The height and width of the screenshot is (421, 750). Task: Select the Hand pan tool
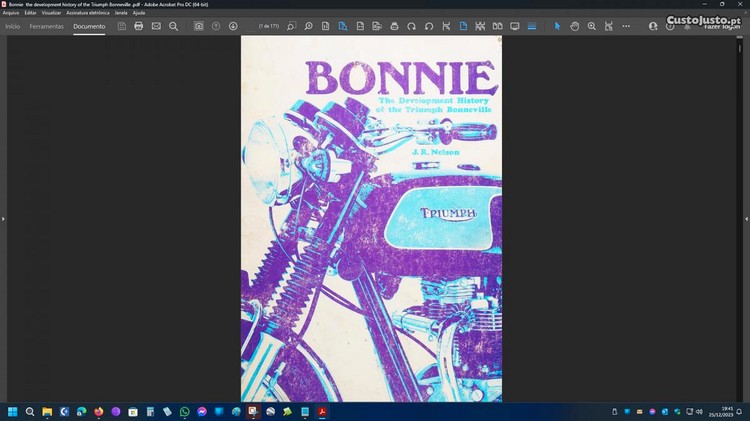click(575, 26)
